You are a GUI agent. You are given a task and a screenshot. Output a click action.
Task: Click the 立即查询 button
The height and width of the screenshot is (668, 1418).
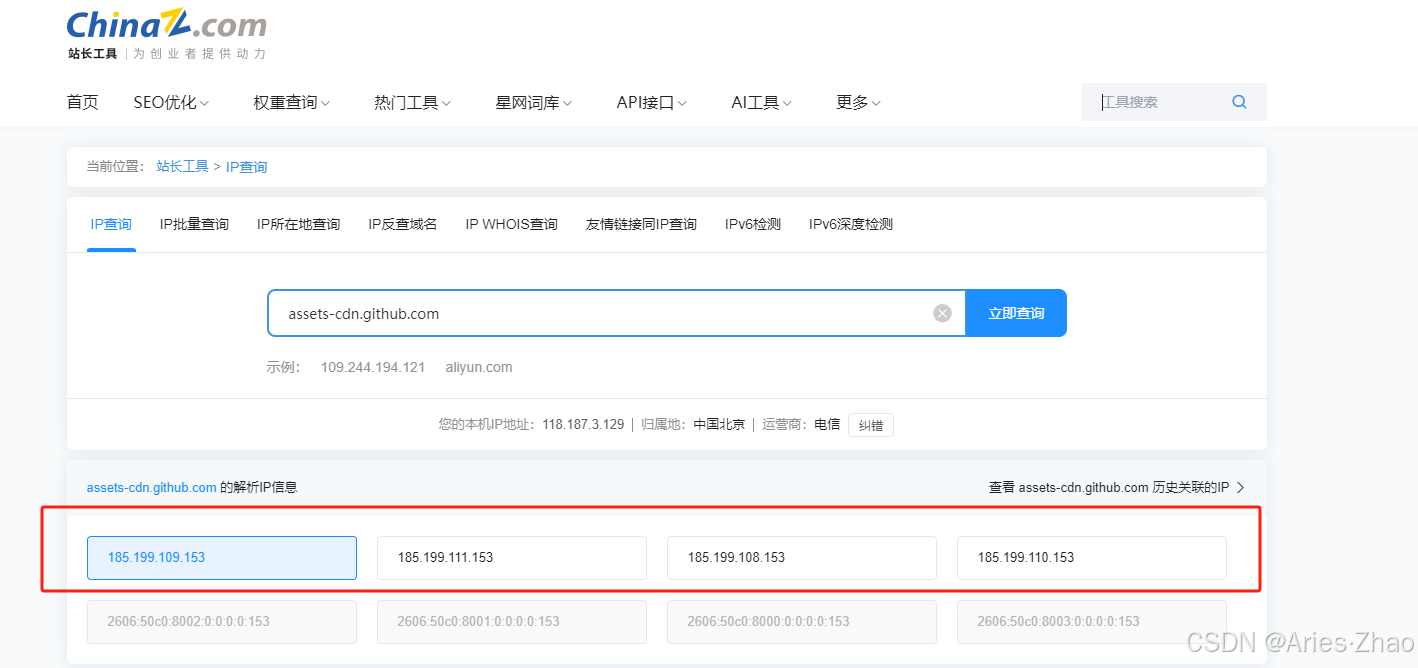(1016, 314)
